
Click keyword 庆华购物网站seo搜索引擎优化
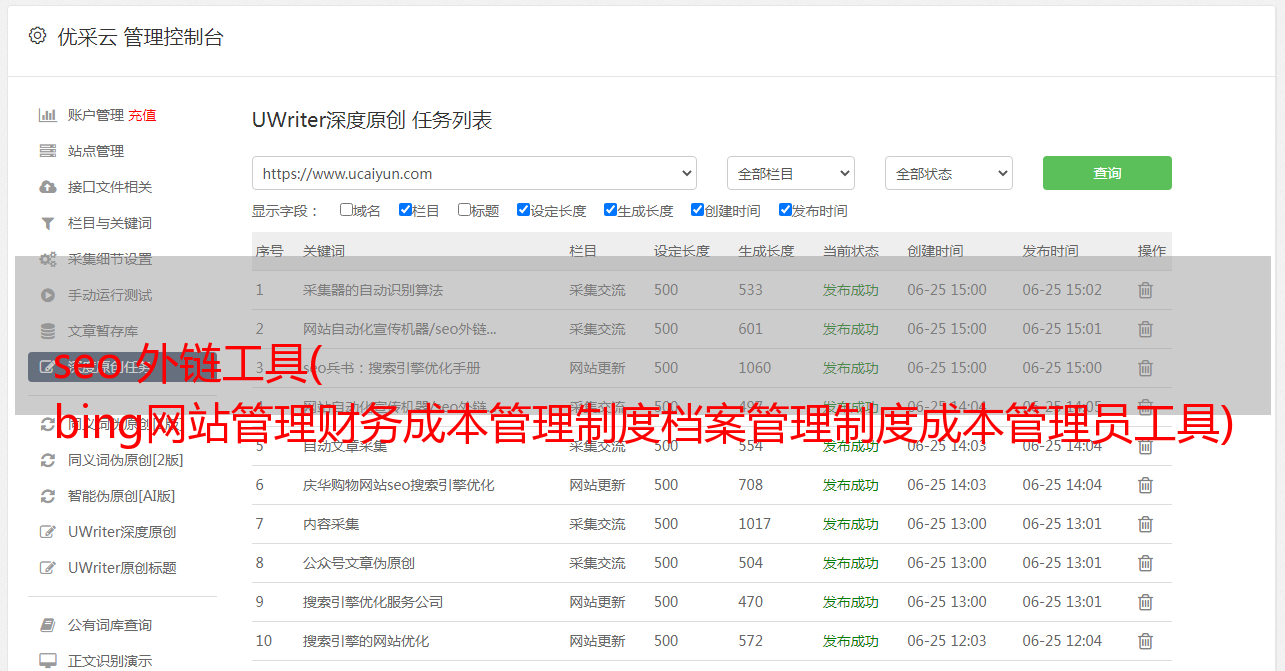399,485
